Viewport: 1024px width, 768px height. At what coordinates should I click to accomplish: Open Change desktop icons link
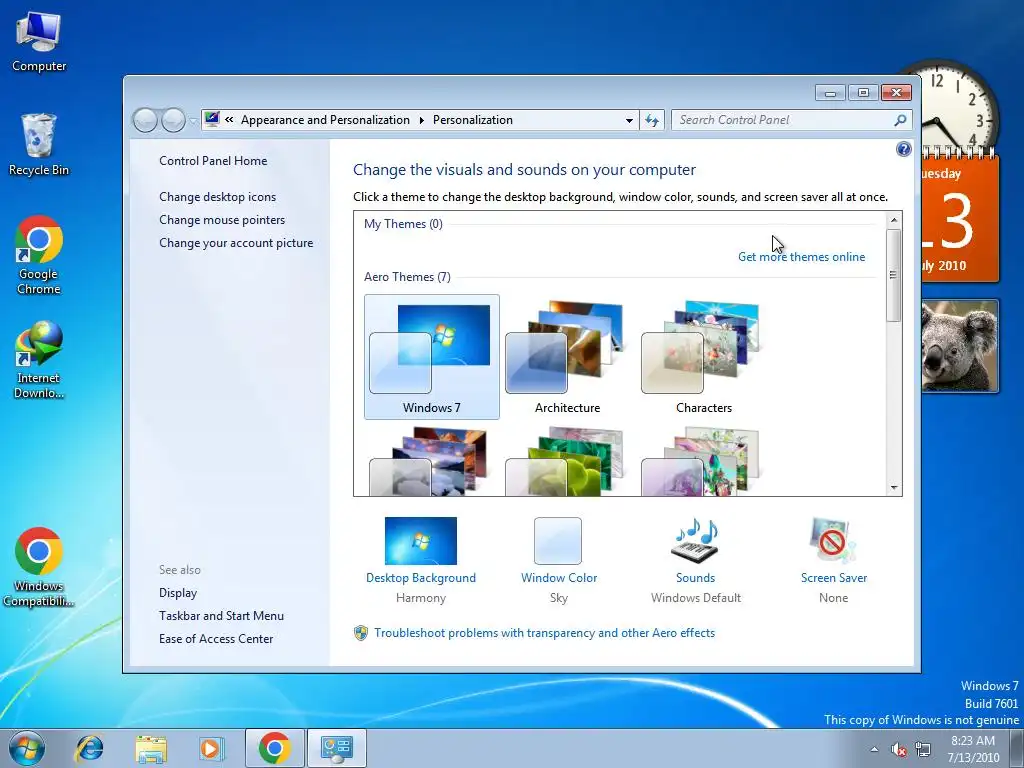tap(217, 197)
